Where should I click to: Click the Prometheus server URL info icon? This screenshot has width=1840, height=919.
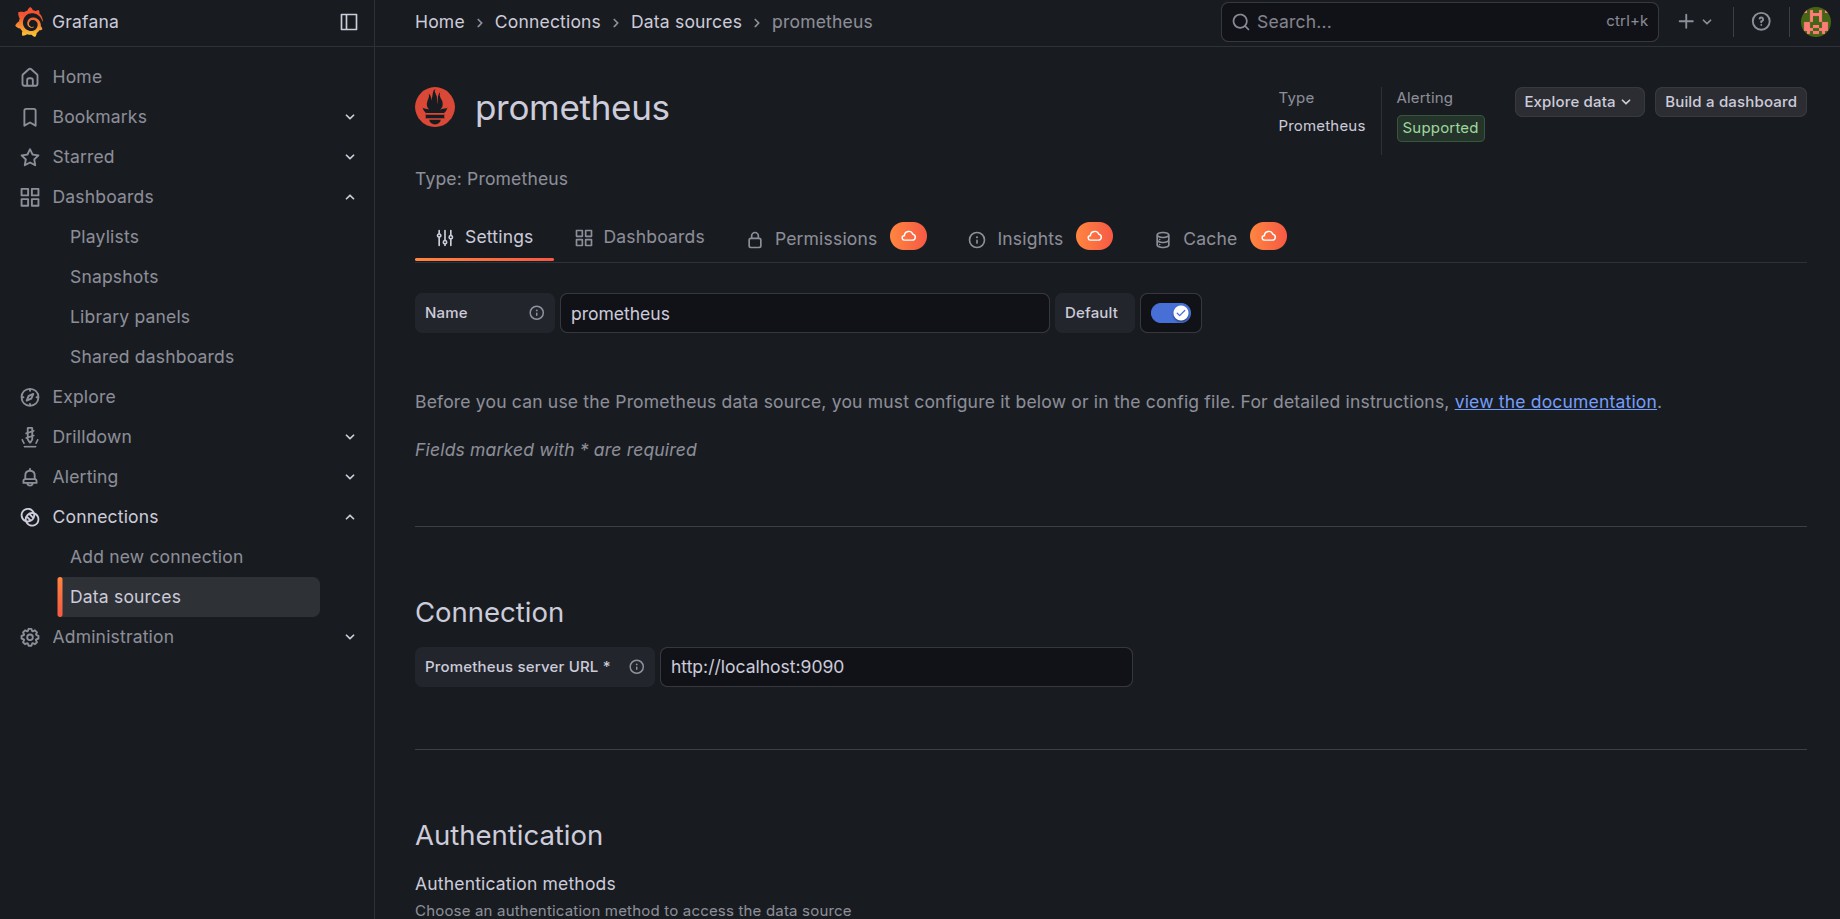pos(637,667)
